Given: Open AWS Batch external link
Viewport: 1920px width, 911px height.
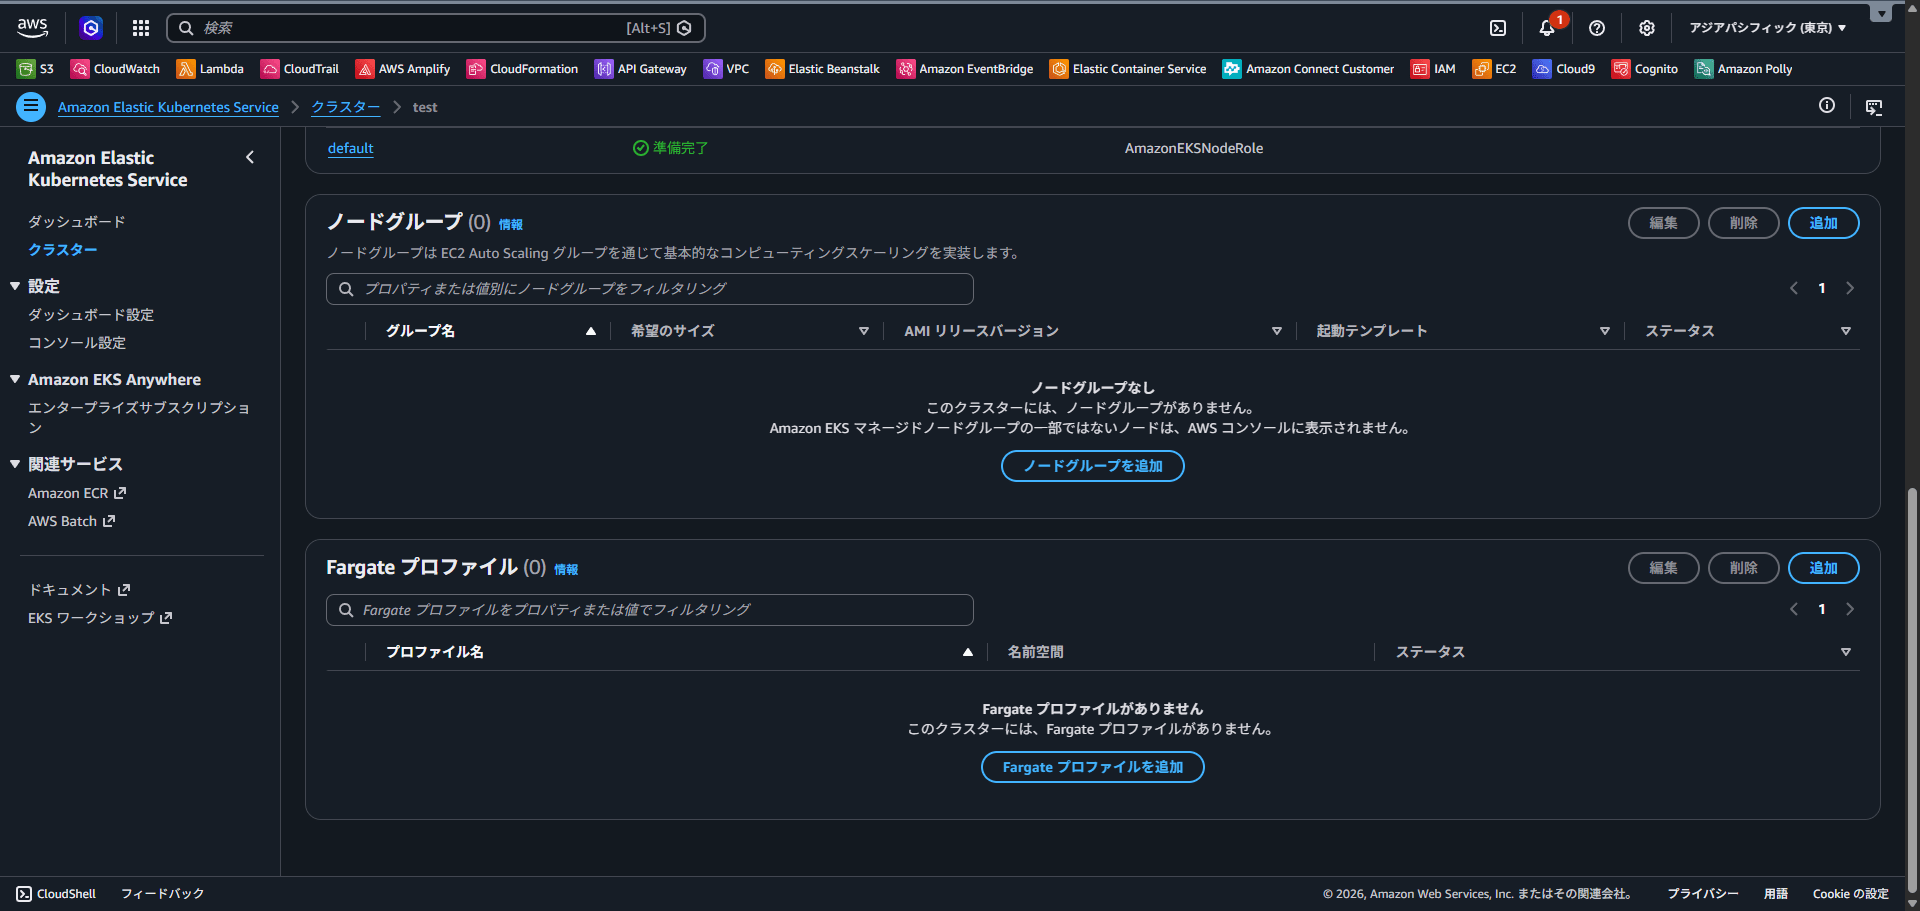Looking at the screenshot, I should [x=72, y=522].
